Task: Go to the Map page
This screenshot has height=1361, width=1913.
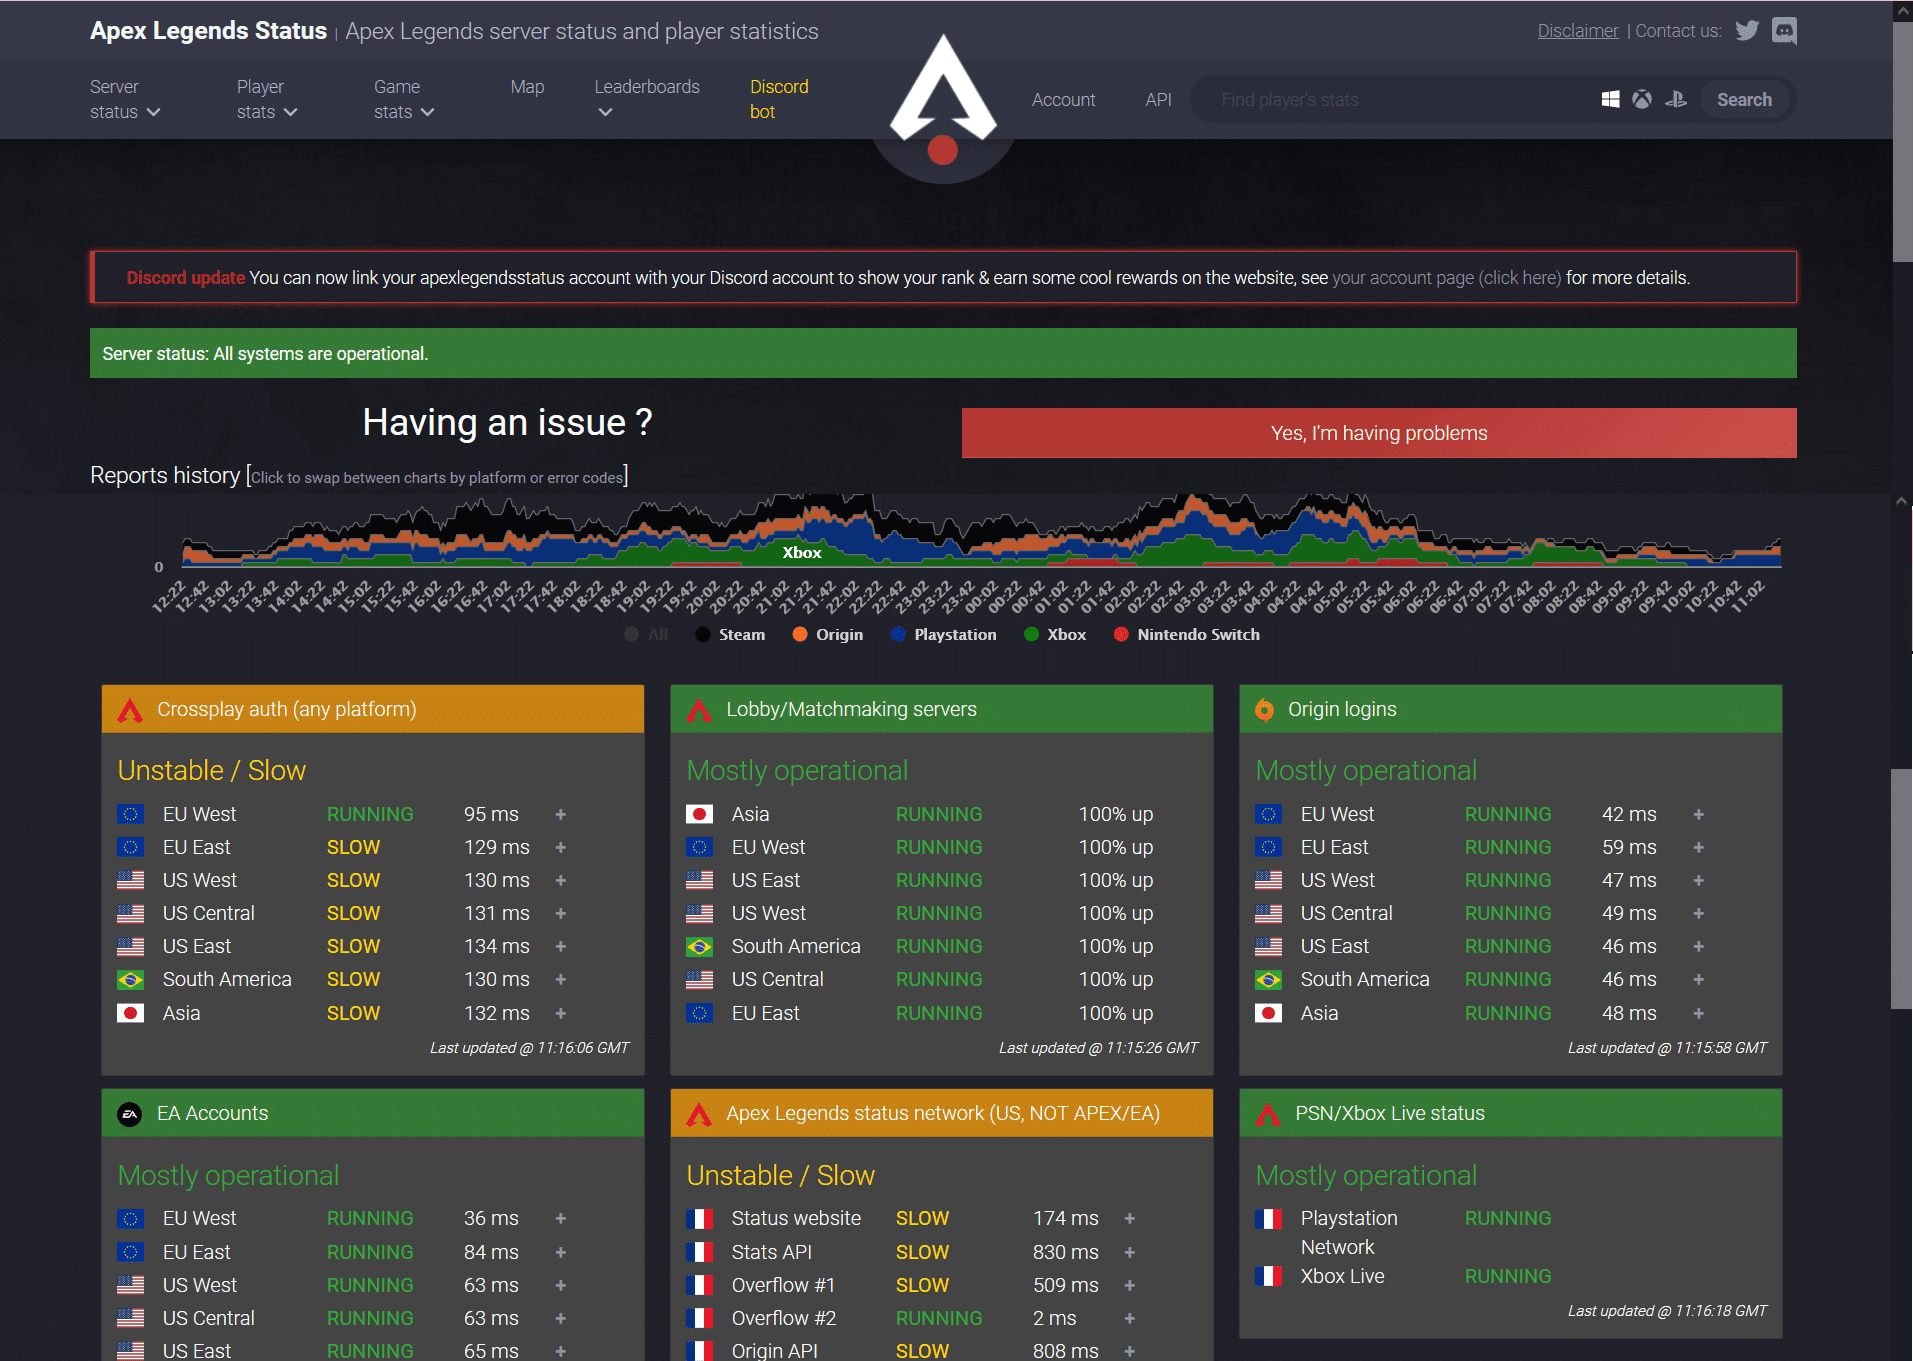Action: (527, 87)
